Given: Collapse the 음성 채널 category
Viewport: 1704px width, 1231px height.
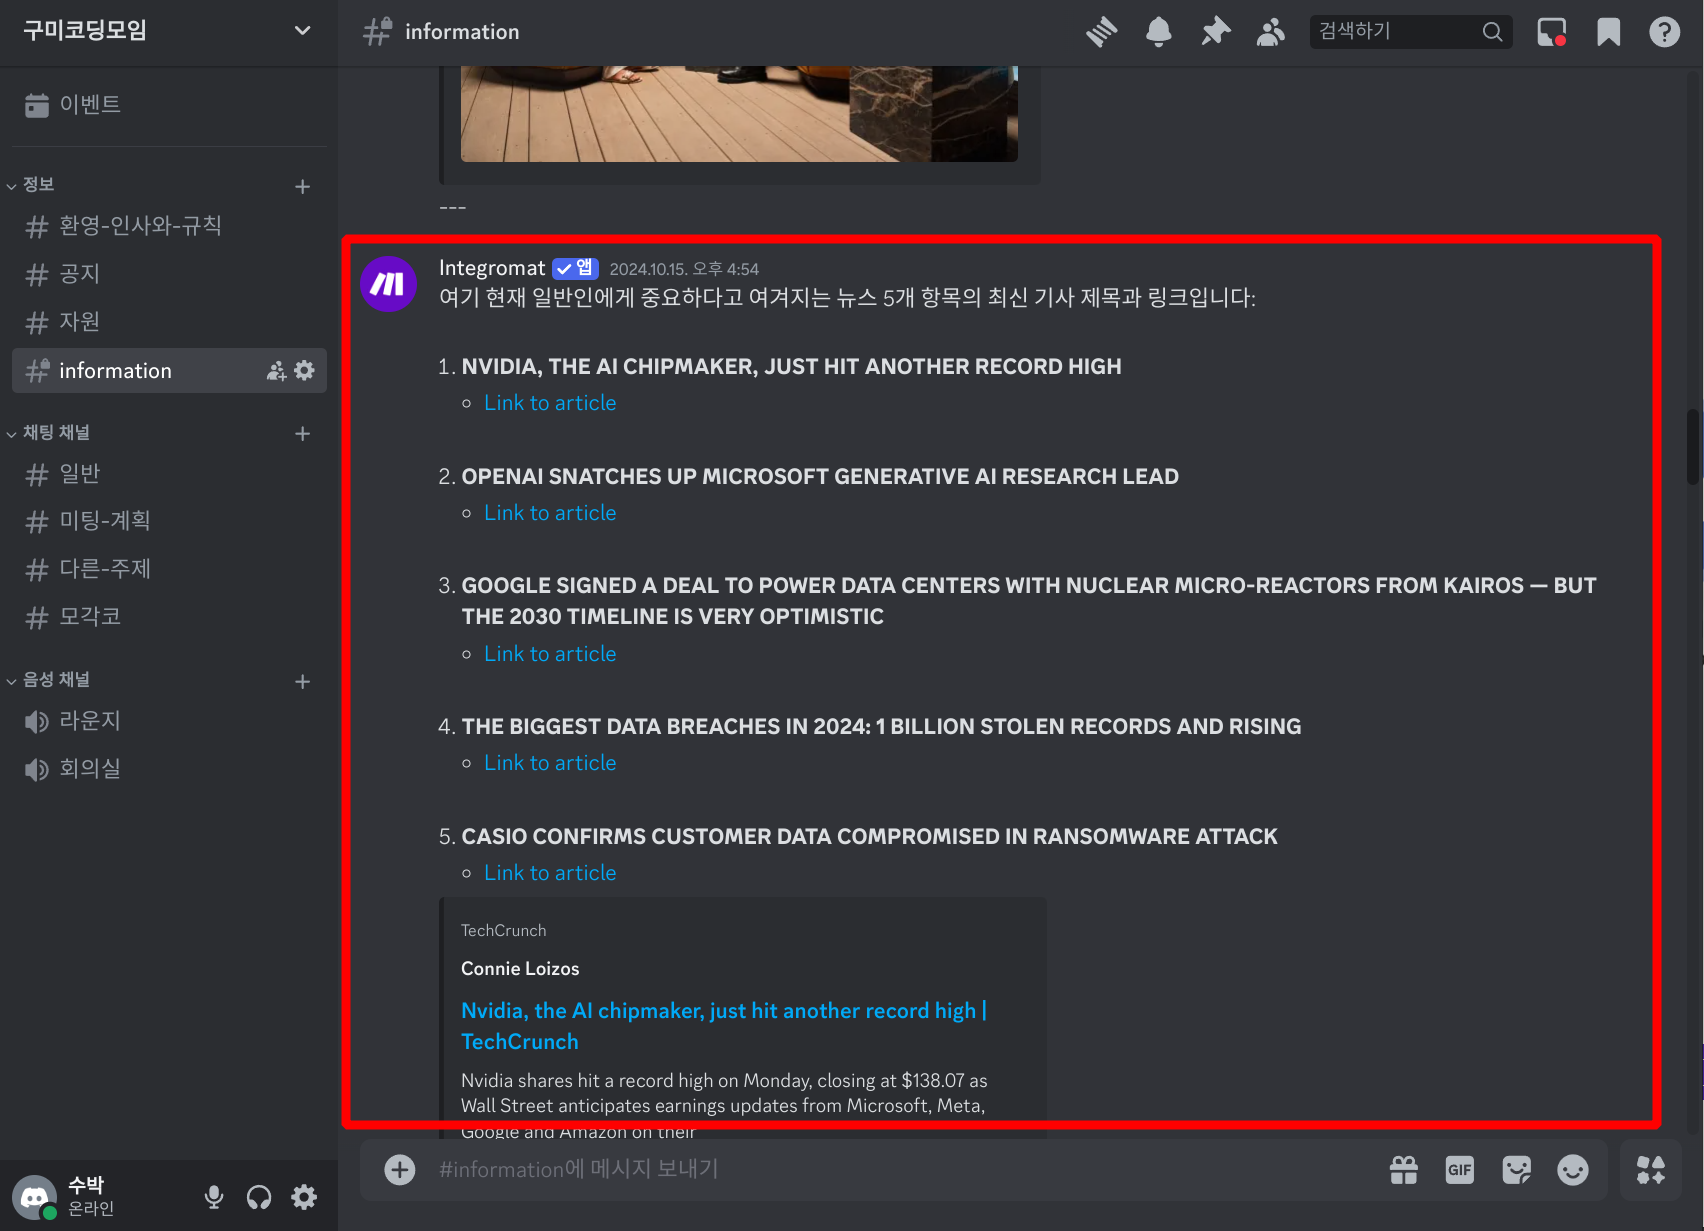Looking at the screenshot, I should (x=49, y=680).
